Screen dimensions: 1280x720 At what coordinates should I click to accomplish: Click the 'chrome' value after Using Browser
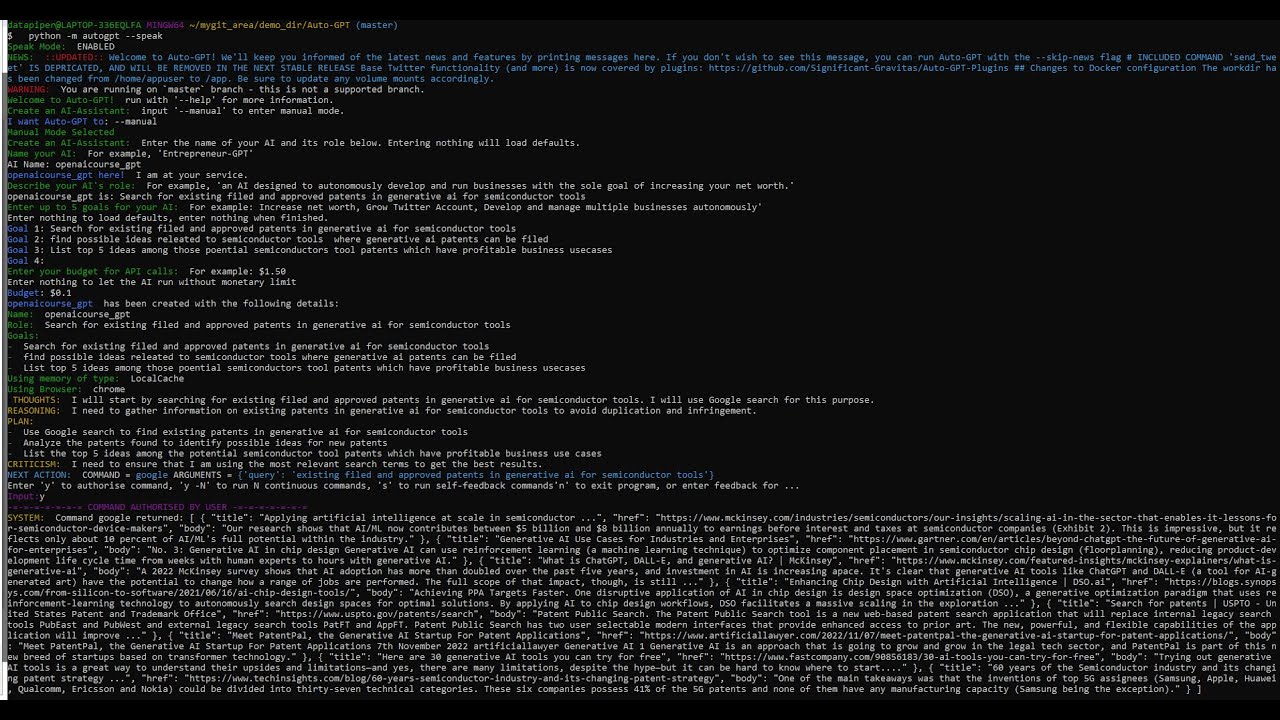tap(110, 390)
